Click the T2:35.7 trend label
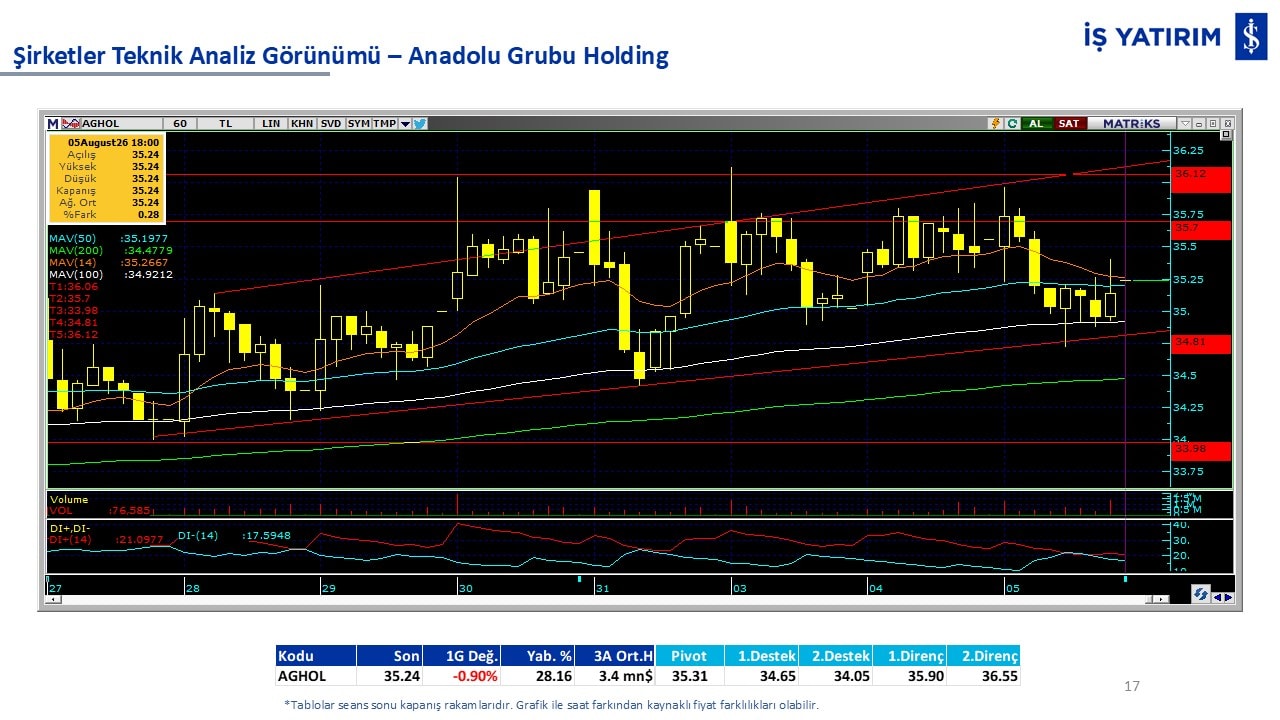 [70, 298]
